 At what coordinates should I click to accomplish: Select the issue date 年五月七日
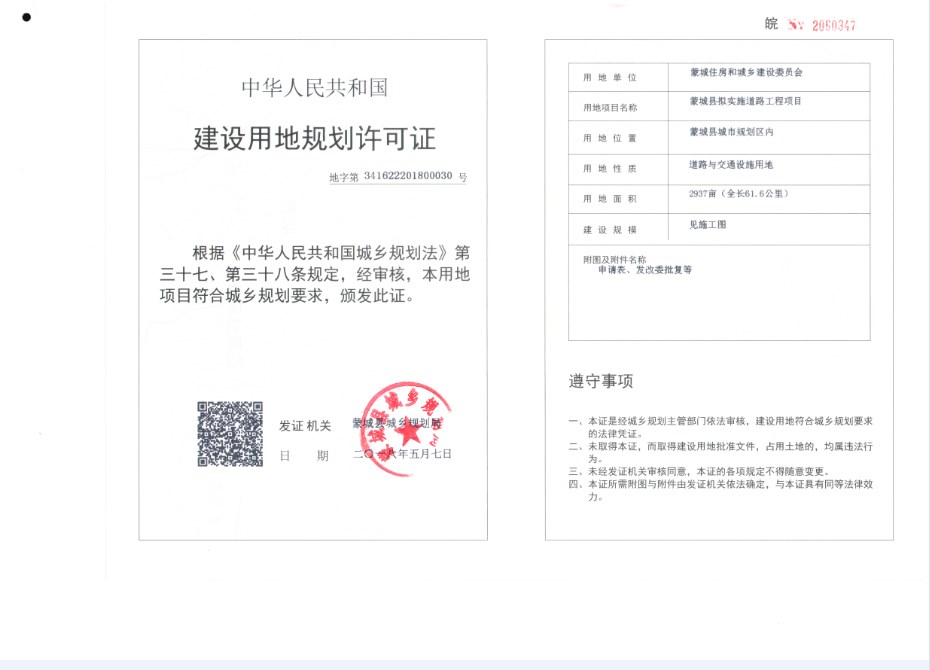(424, 454)
